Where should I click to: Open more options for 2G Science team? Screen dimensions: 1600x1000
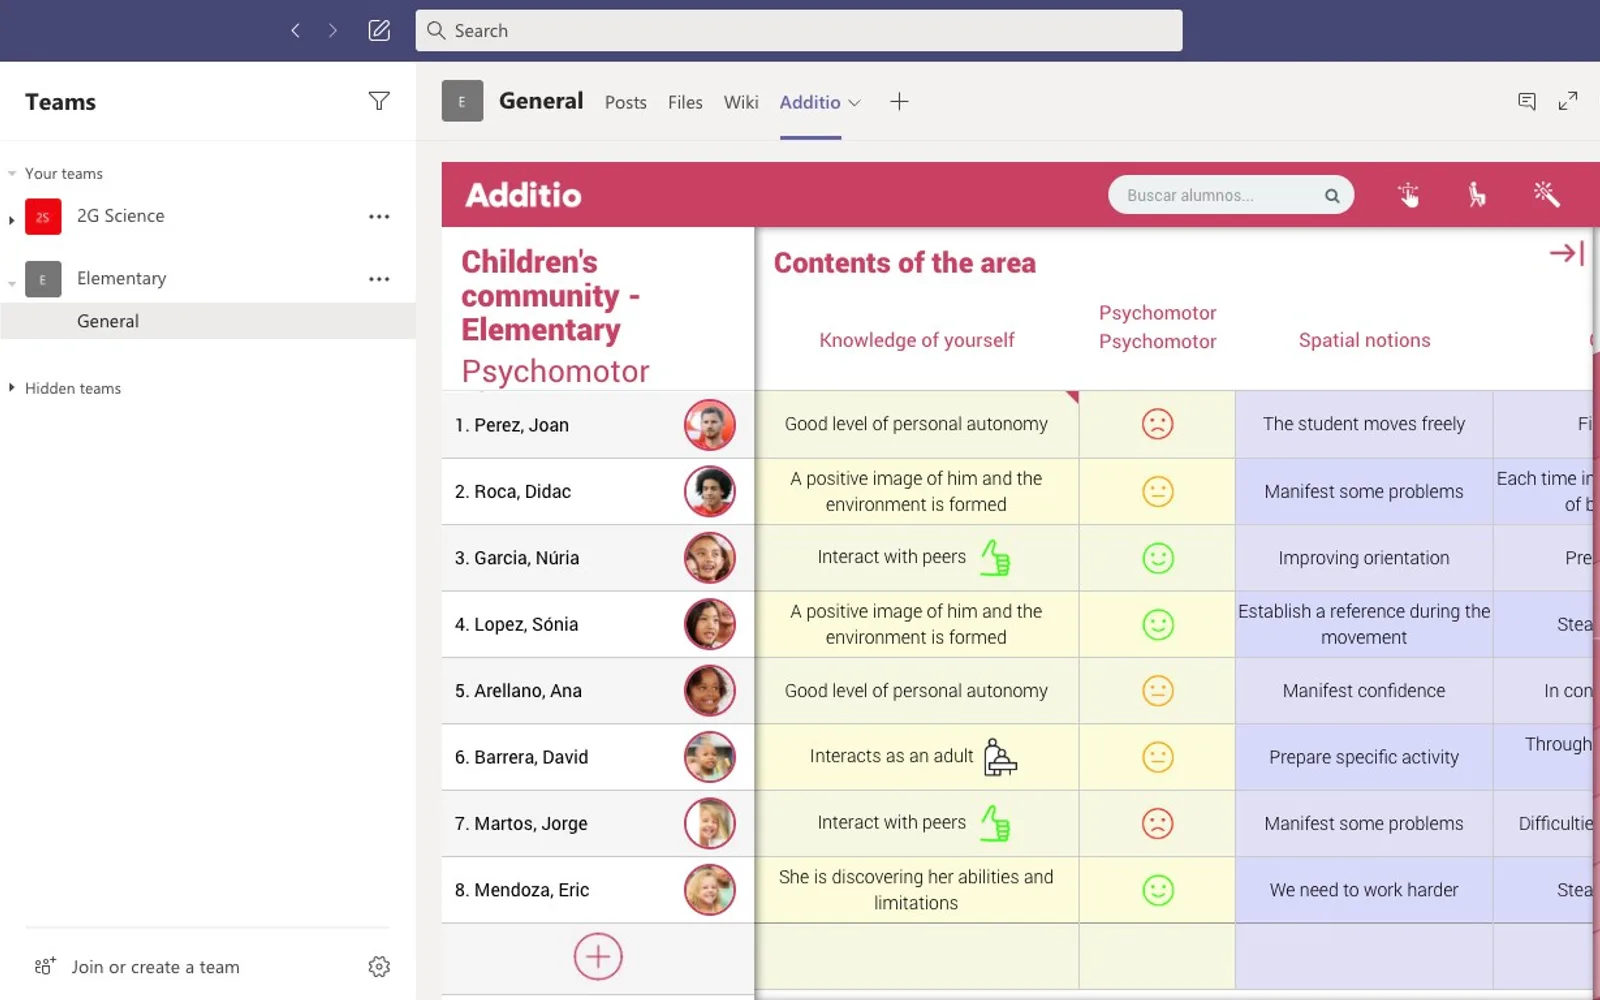pos(379,216)
